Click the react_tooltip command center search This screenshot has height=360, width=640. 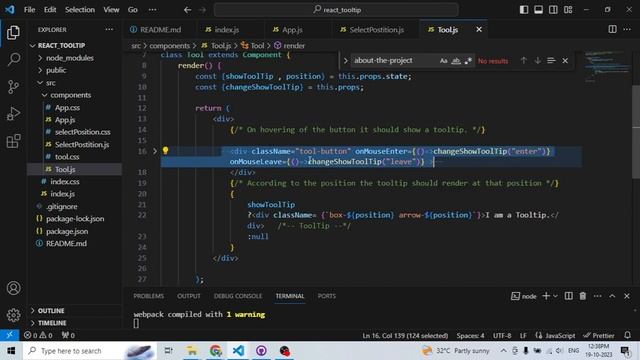[x=336, y=10]
